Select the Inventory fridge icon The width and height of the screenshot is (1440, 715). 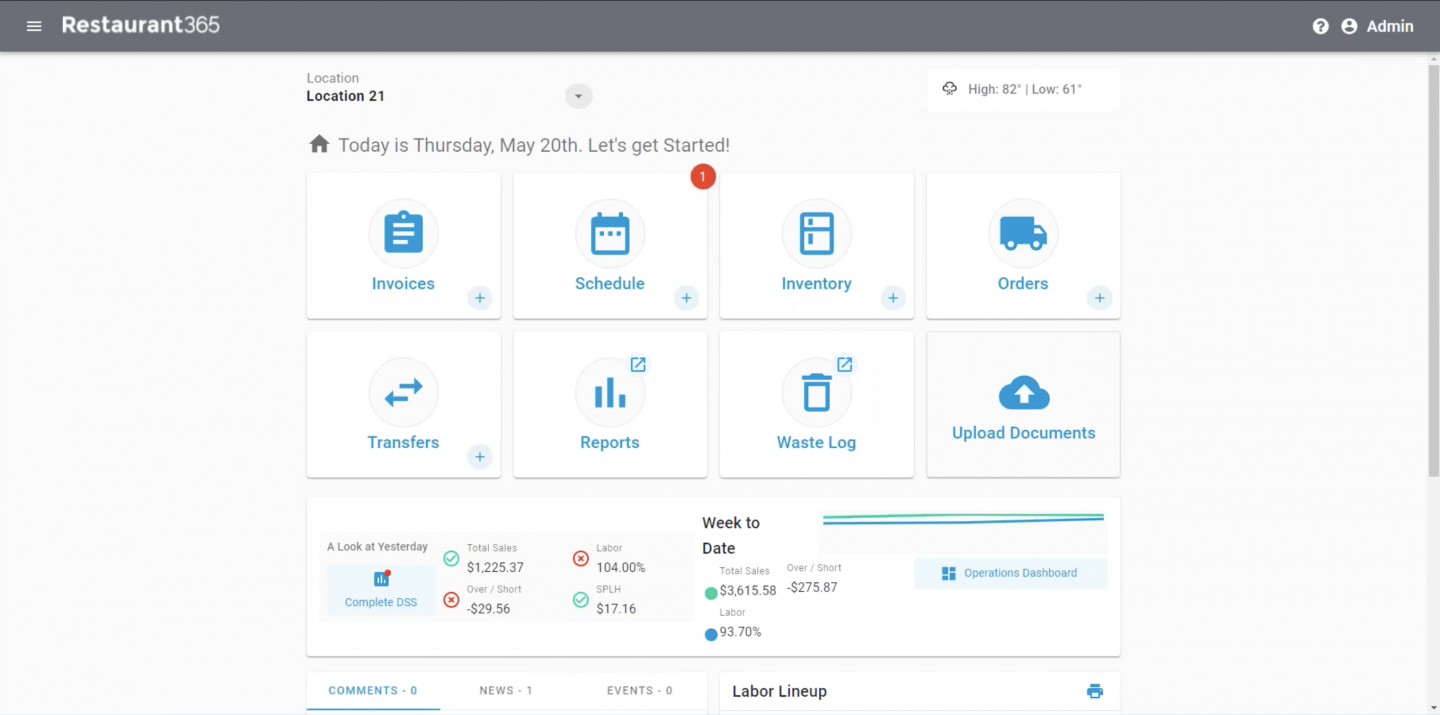coord(816,233)
